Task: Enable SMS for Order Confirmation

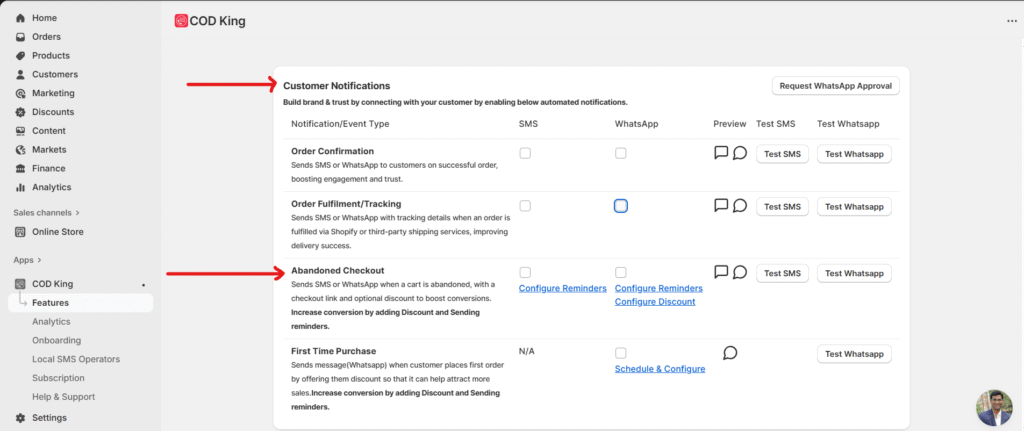Action: pyautogui.click(x=525, y=153)
